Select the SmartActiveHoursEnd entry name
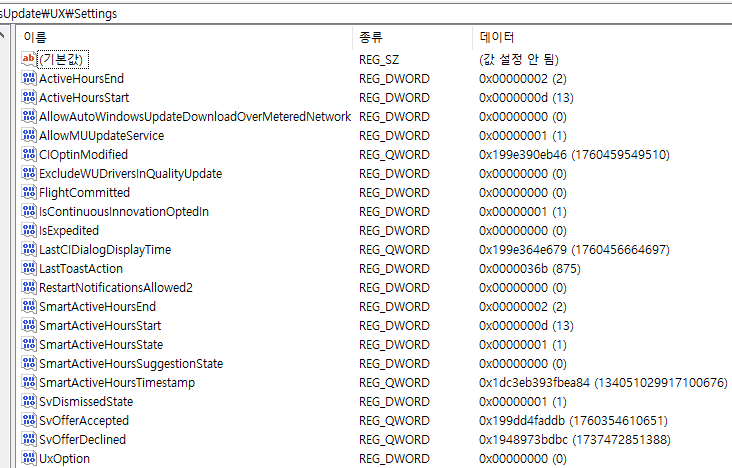 pos(97,306)
